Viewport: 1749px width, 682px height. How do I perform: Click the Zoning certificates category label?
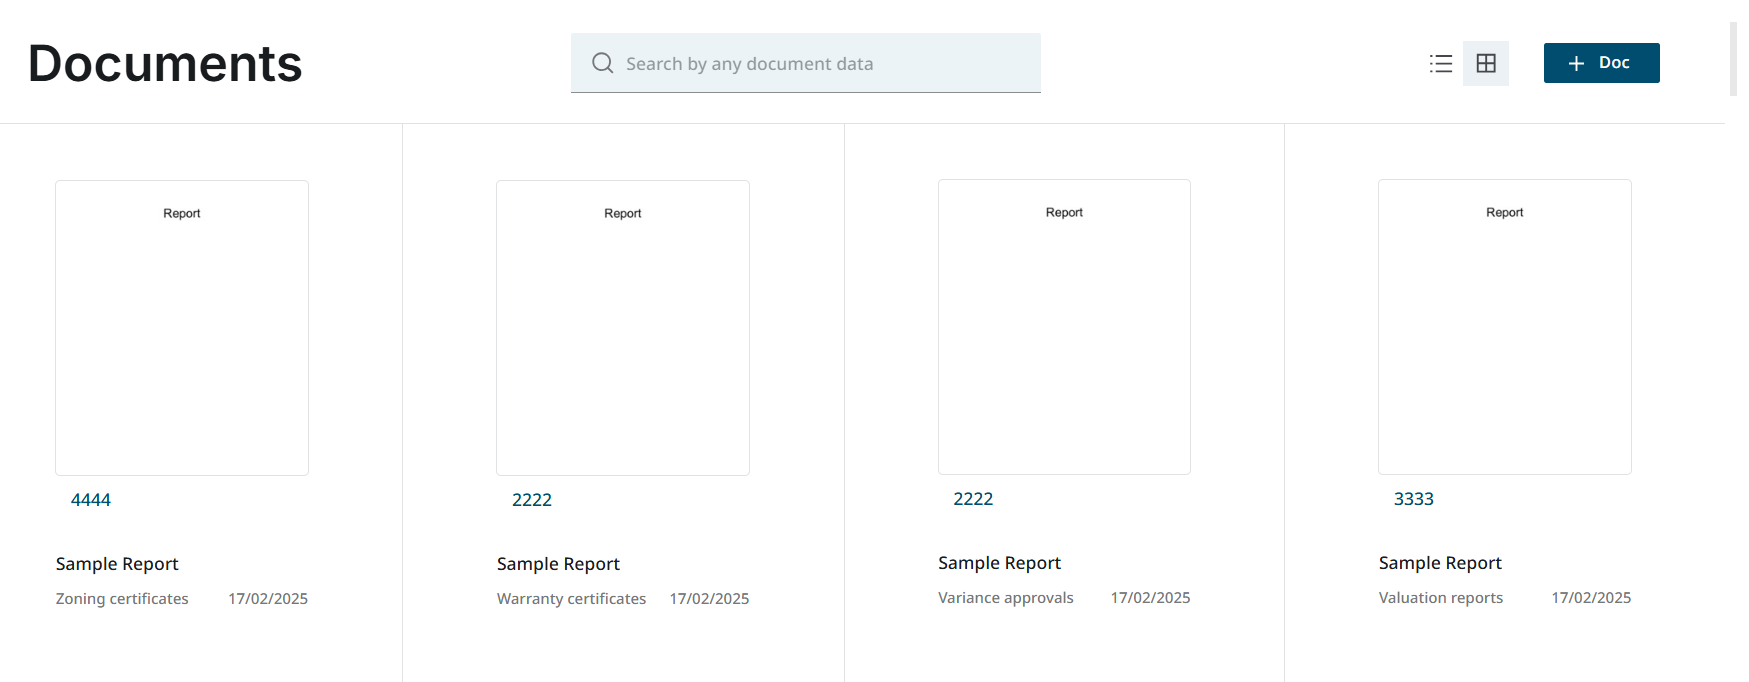tap(122, 599)
